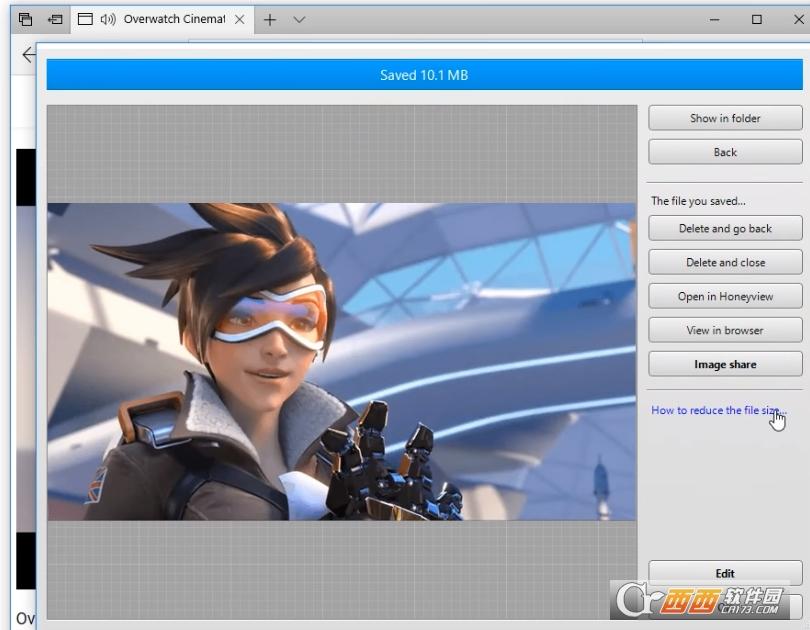The height and width of the screenshot is (630, 810).
Task: Click the 'The file you saved...' label
Action: click(x=698, y=201)
